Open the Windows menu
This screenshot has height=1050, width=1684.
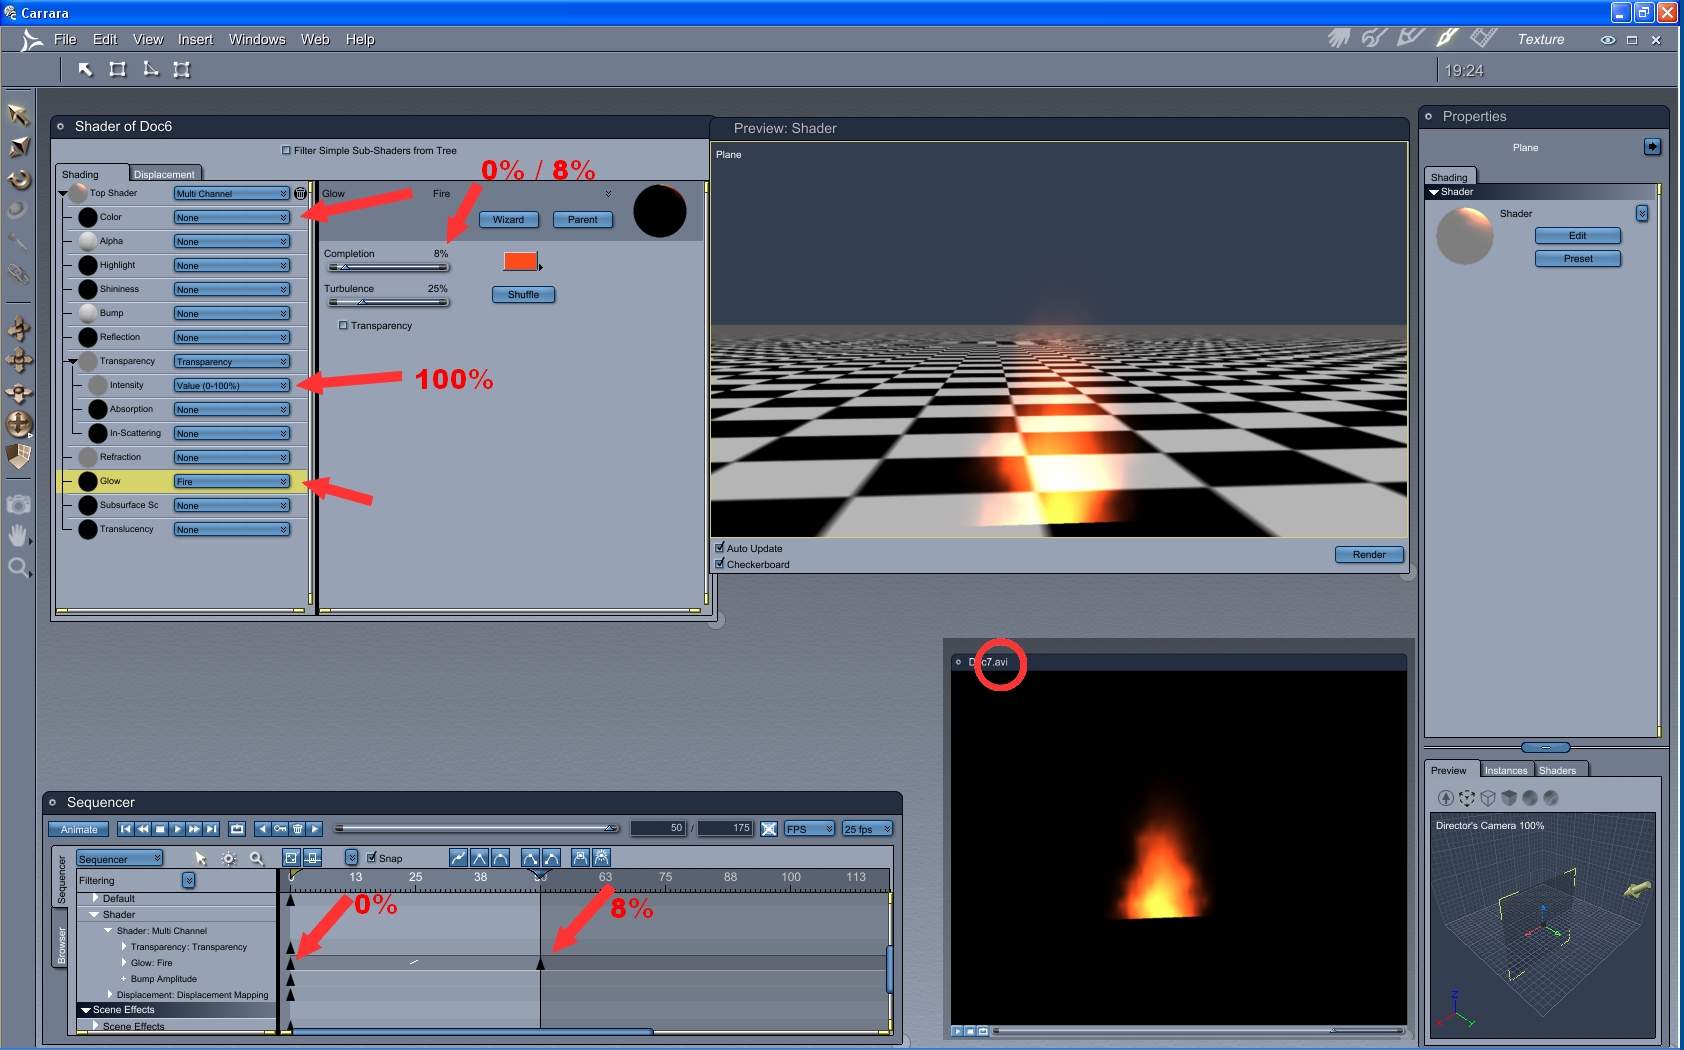[x=257, y=39]
